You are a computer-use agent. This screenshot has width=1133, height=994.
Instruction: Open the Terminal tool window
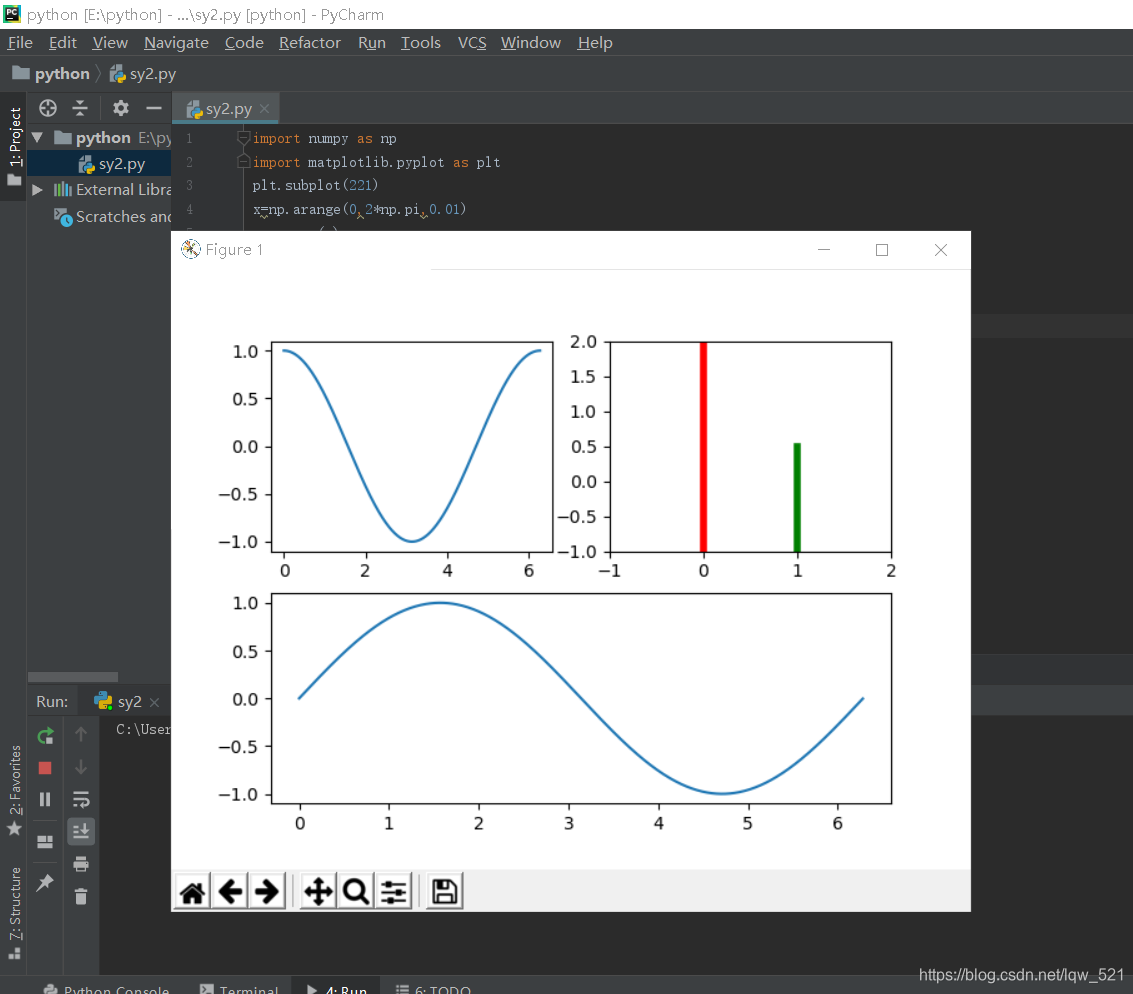[239, 989]
